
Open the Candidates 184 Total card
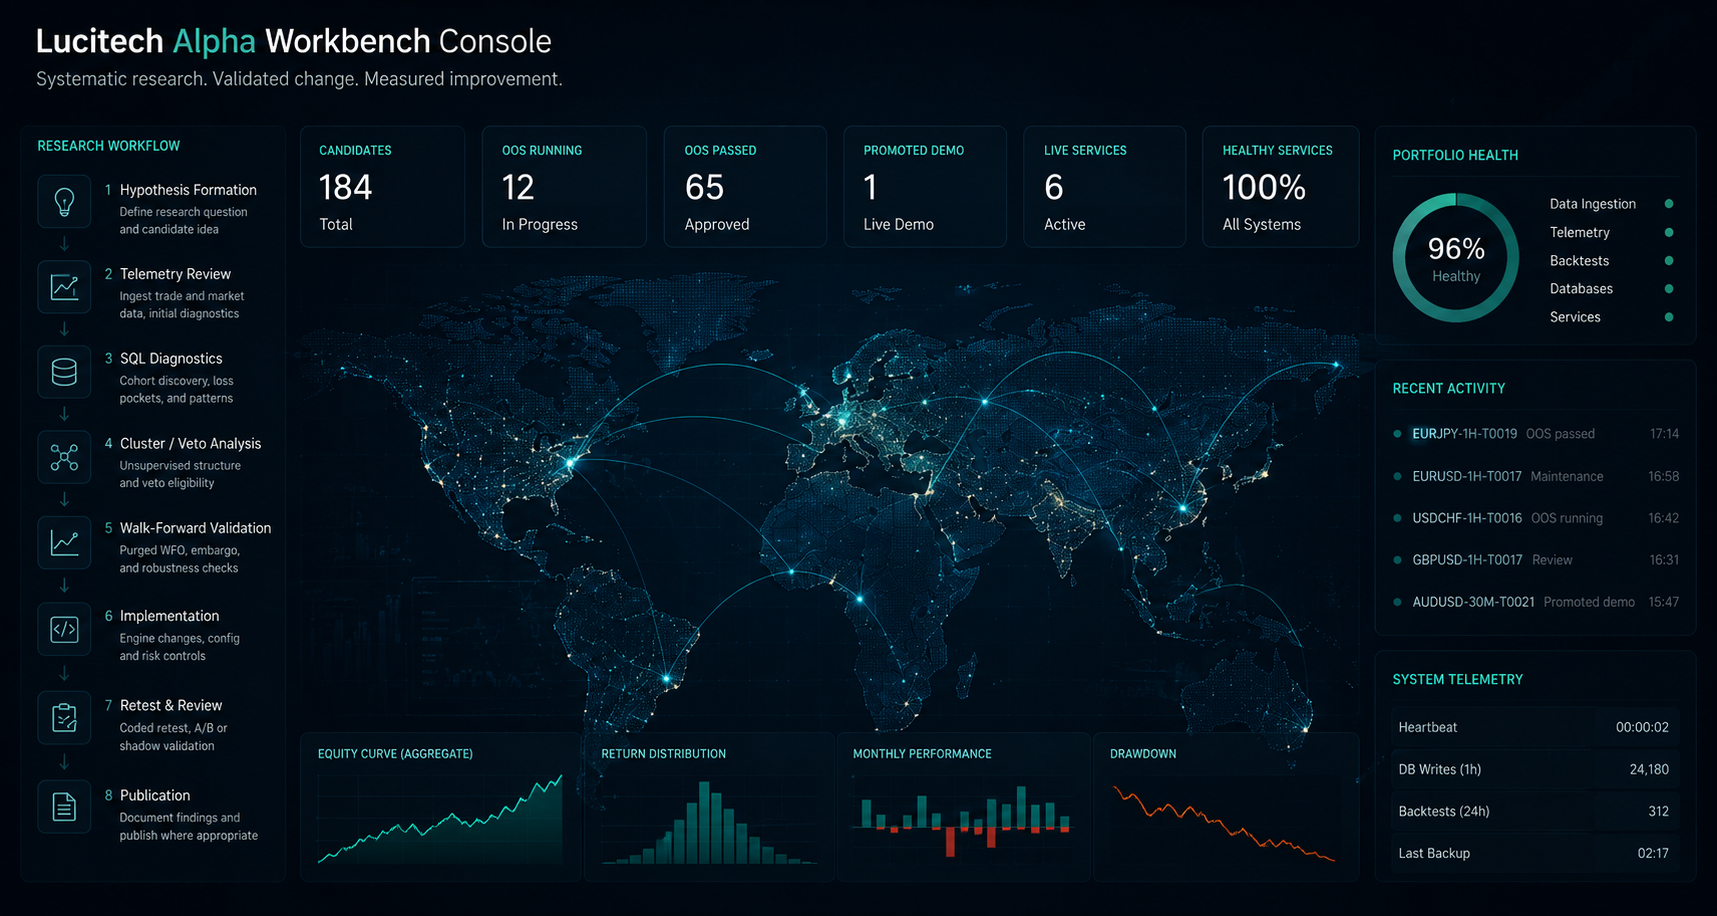382,187
